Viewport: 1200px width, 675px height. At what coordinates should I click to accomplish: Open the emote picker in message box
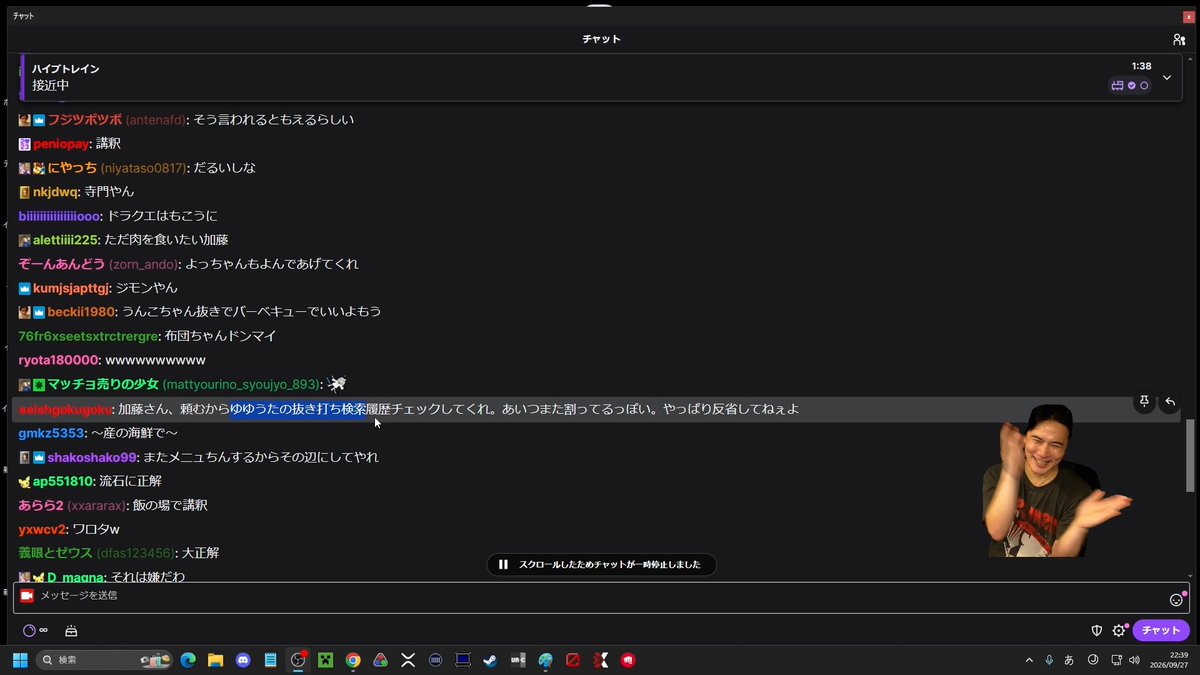click(x=1176, y=600)
